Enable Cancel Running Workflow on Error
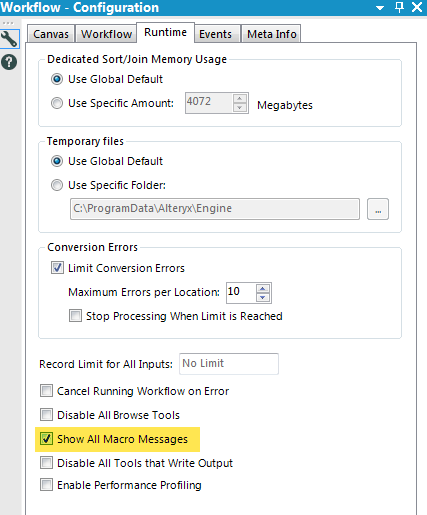 [x=46, y=391]
